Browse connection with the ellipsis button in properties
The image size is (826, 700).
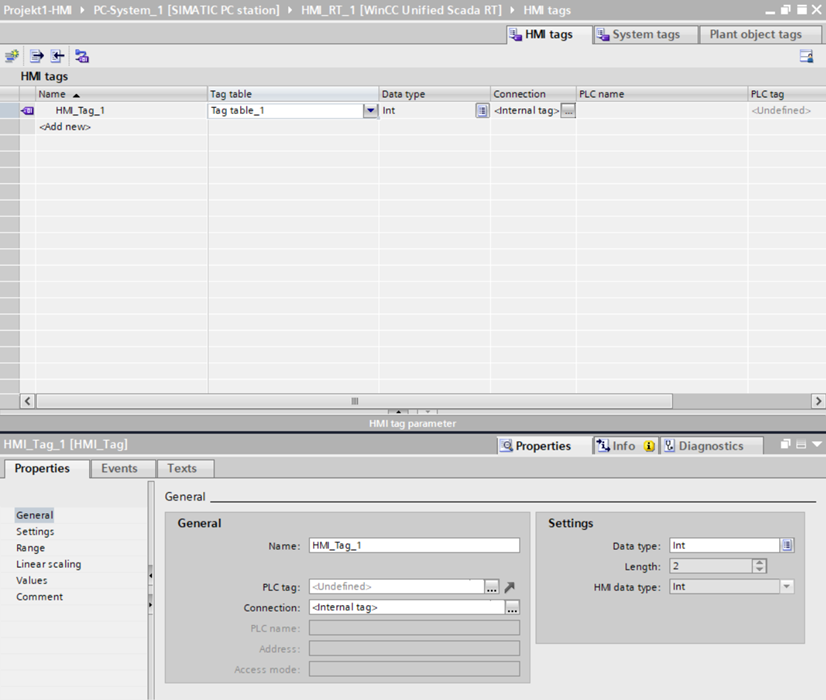512,608
